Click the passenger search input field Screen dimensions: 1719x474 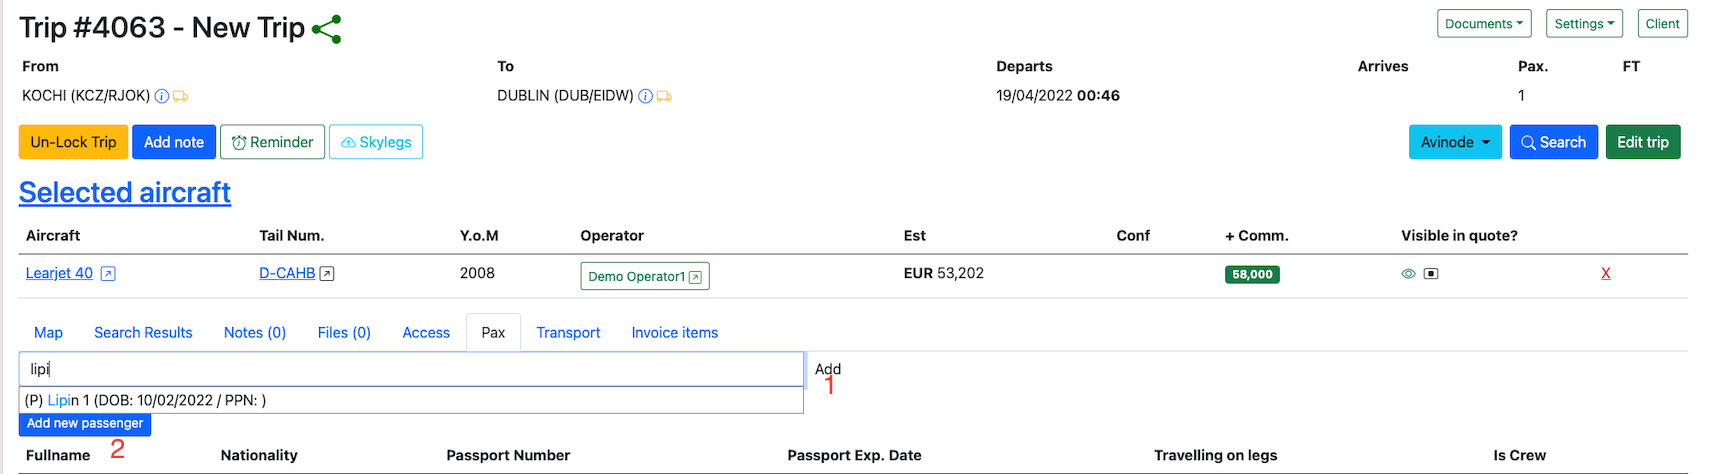point(411,369)
